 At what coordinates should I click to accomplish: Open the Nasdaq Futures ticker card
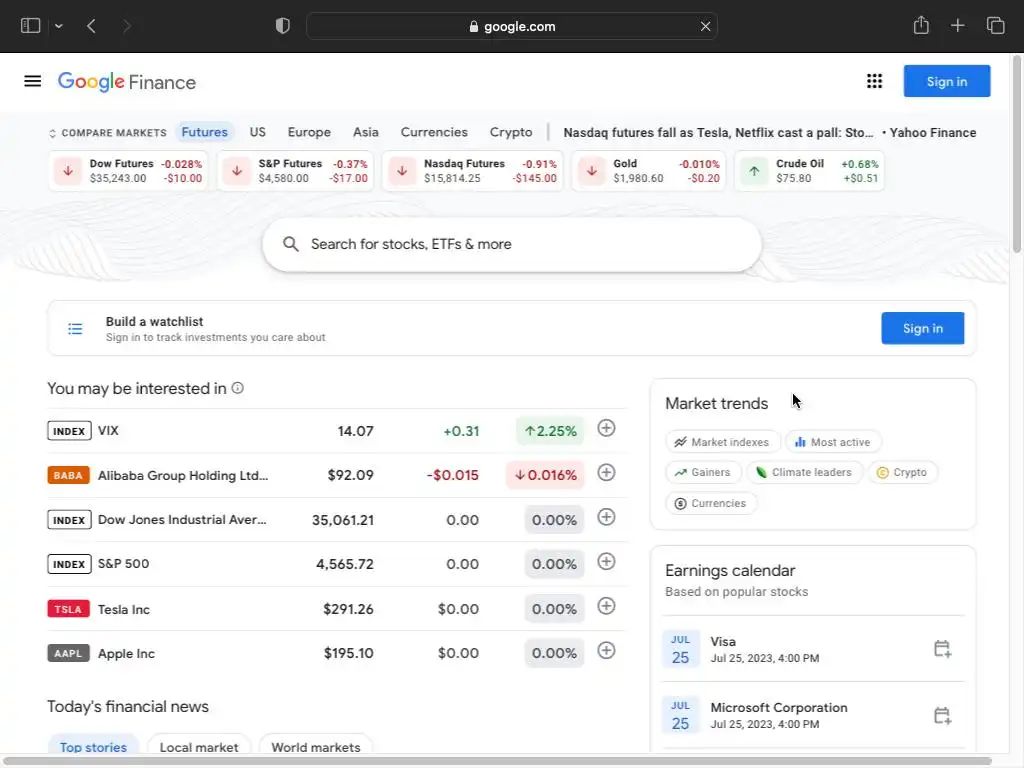click(x=473, y=171)
